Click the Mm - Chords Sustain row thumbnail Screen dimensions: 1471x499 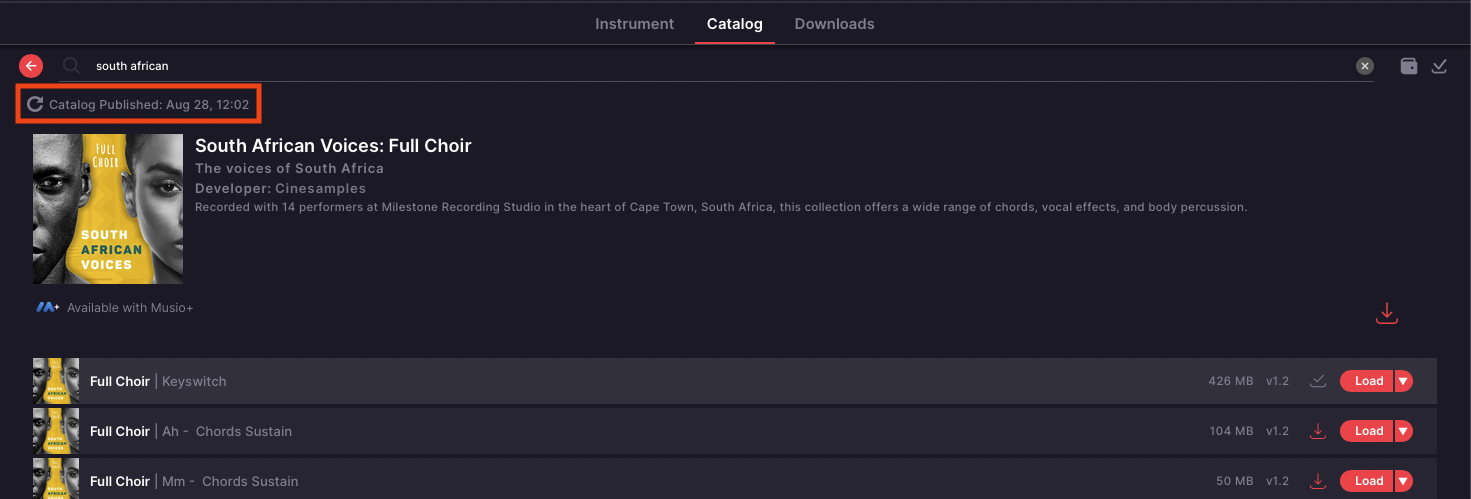(x=56, y=481)
